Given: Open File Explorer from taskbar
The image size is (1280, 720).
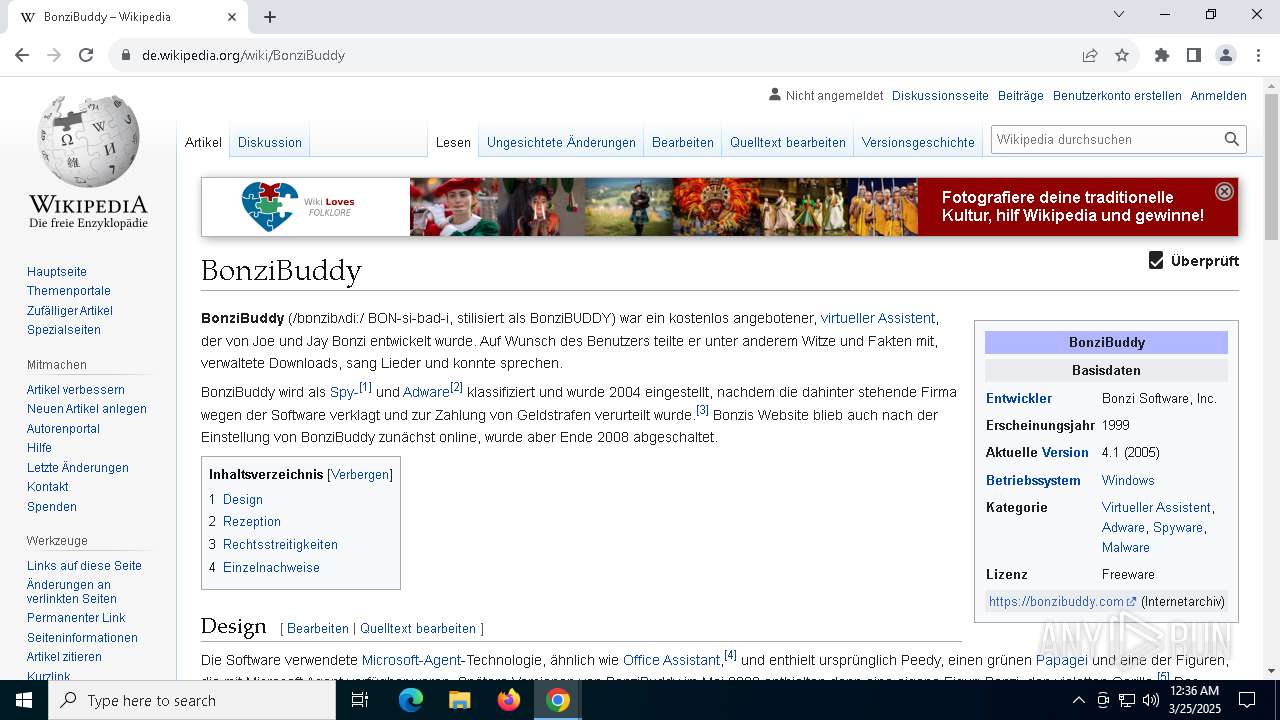Looking at the screenshot, I should point(460,700).
